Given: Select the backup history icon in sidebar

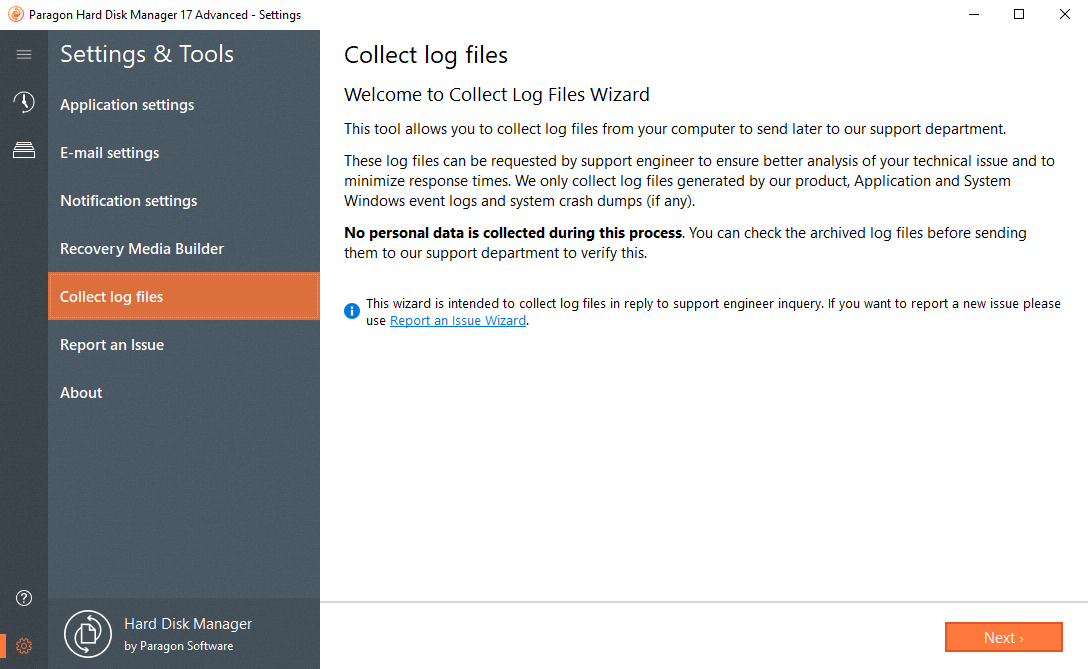Looking at the screenshot, I should [23, 101].
